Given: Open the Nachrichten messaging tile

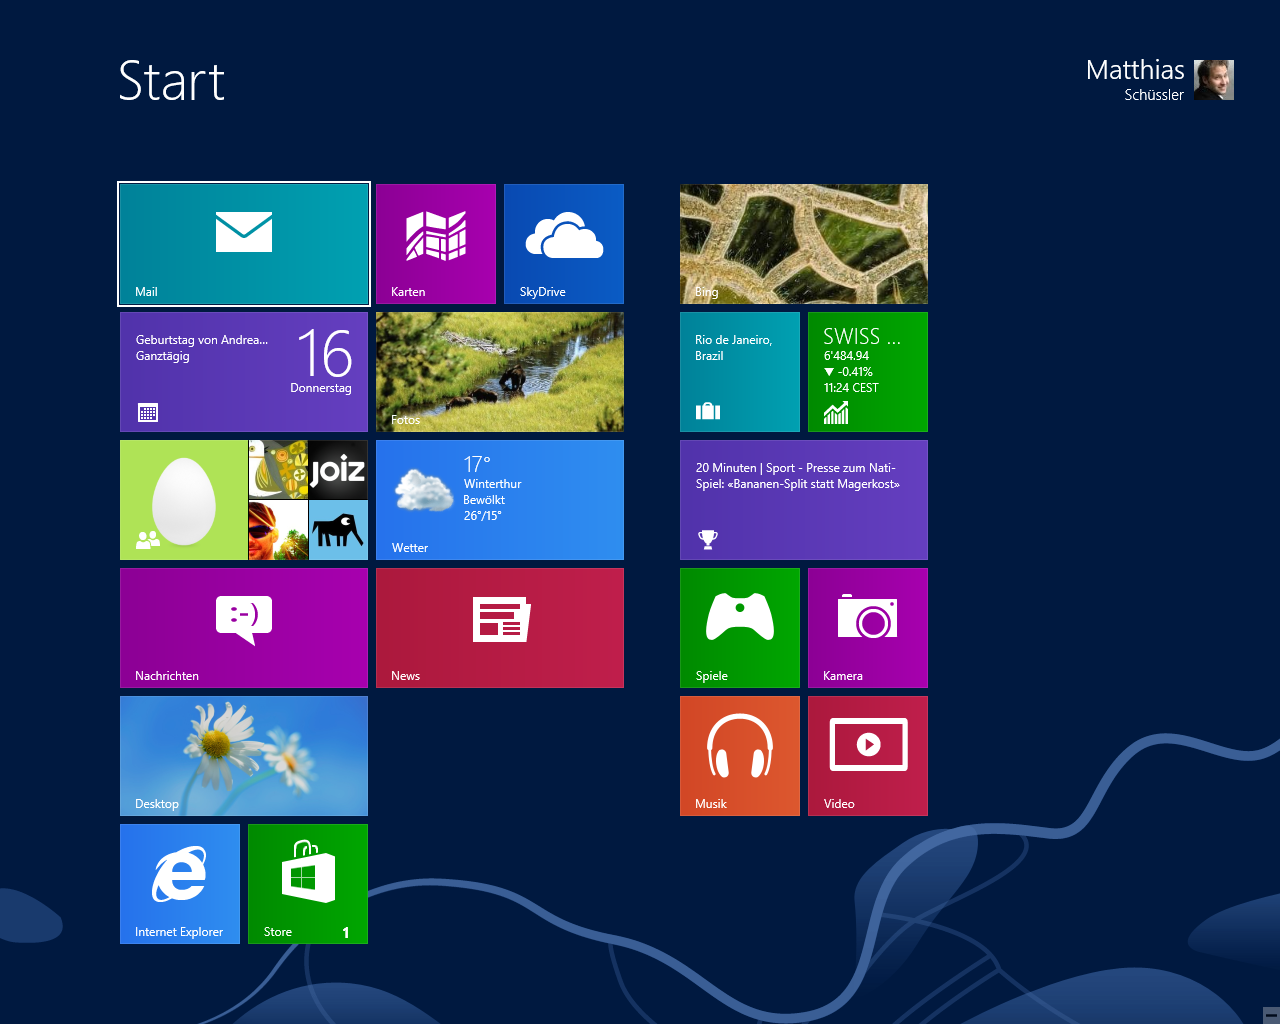Looking at the screenshot, I should click(x=244, y=628).
